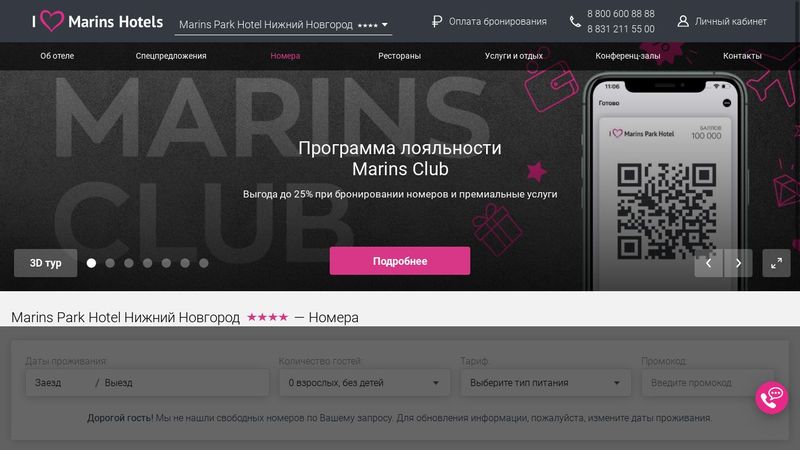Open the pink callback chat bubble

[772, 398]
